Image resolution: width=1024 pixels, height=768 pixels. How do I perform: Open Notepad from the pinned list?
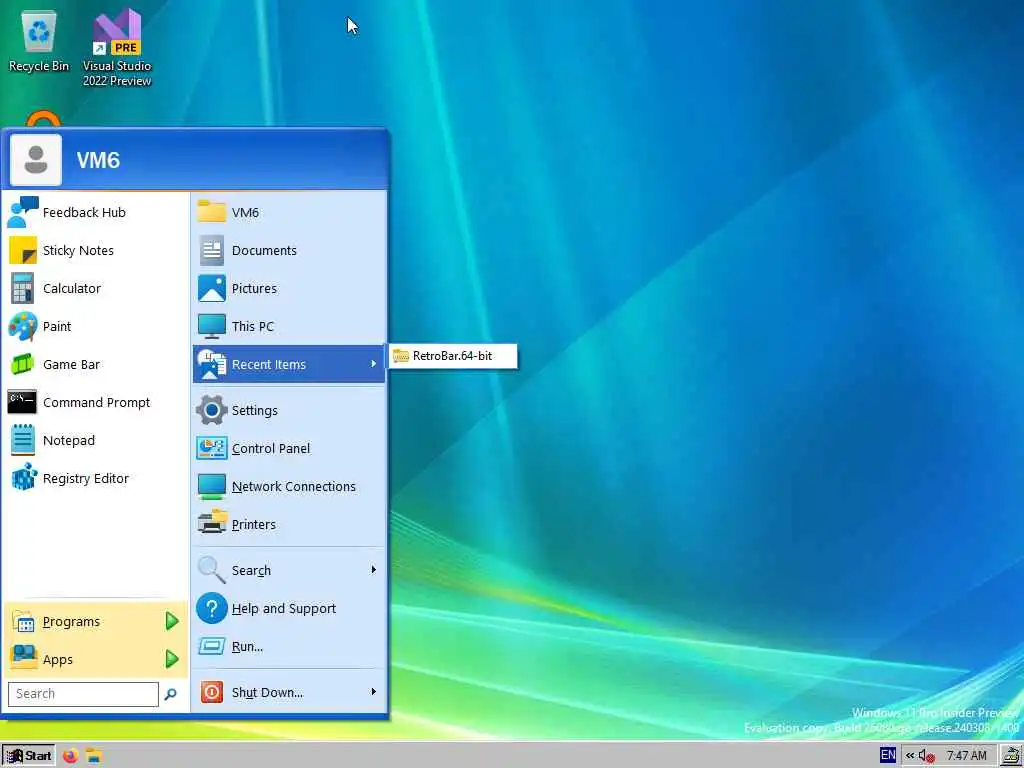95,440
